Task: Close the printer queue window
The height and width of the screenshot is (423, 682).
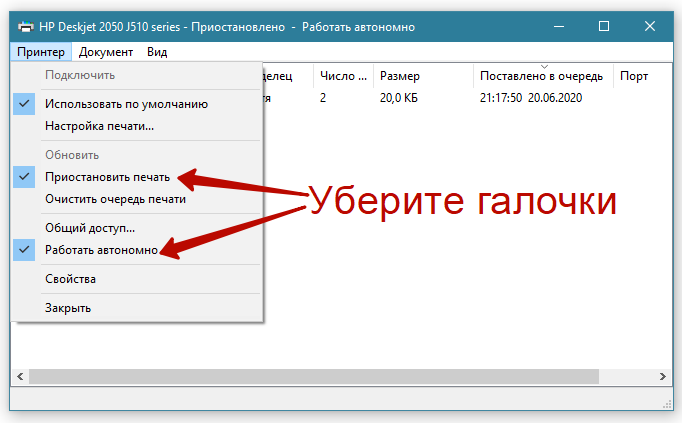Action: [650, 27]
